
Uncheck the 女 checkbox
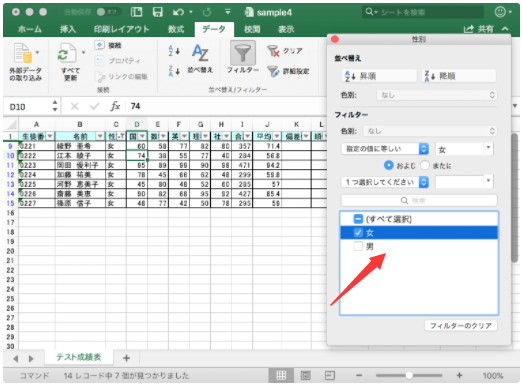(x=358, y=233)
